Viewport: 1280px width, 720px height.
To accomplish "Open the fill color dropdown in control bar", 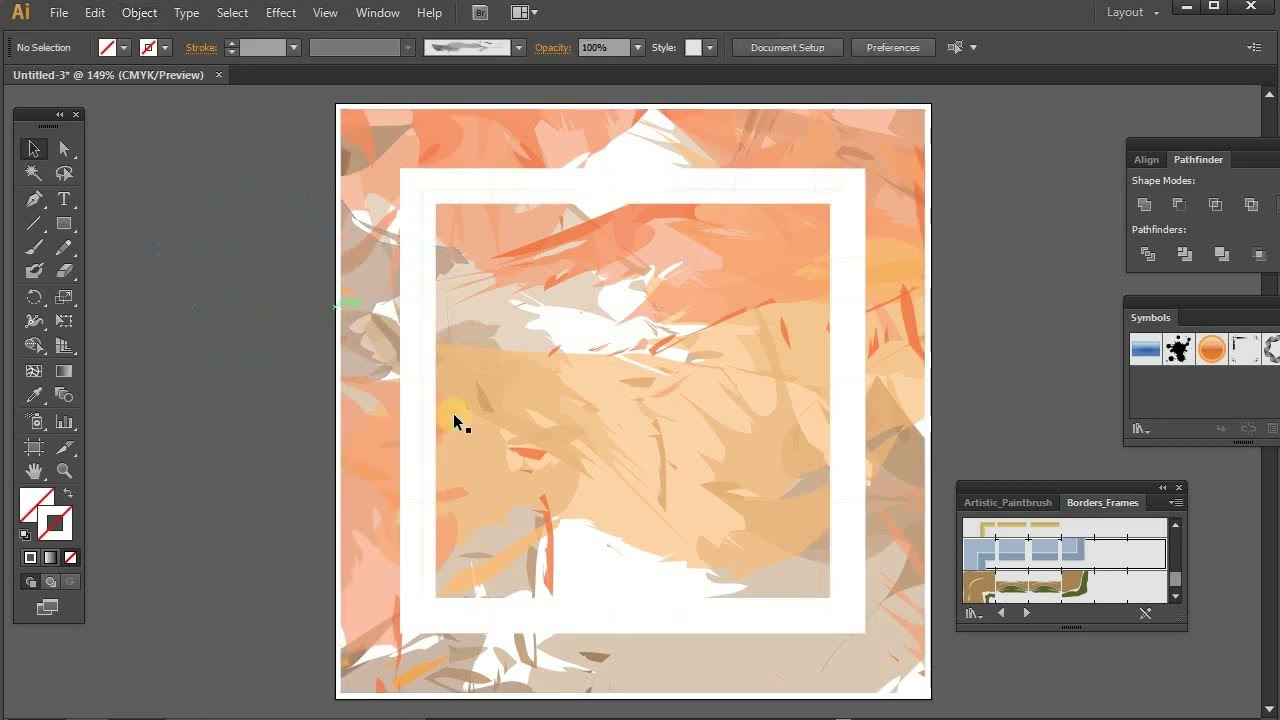I will (125, 47).
